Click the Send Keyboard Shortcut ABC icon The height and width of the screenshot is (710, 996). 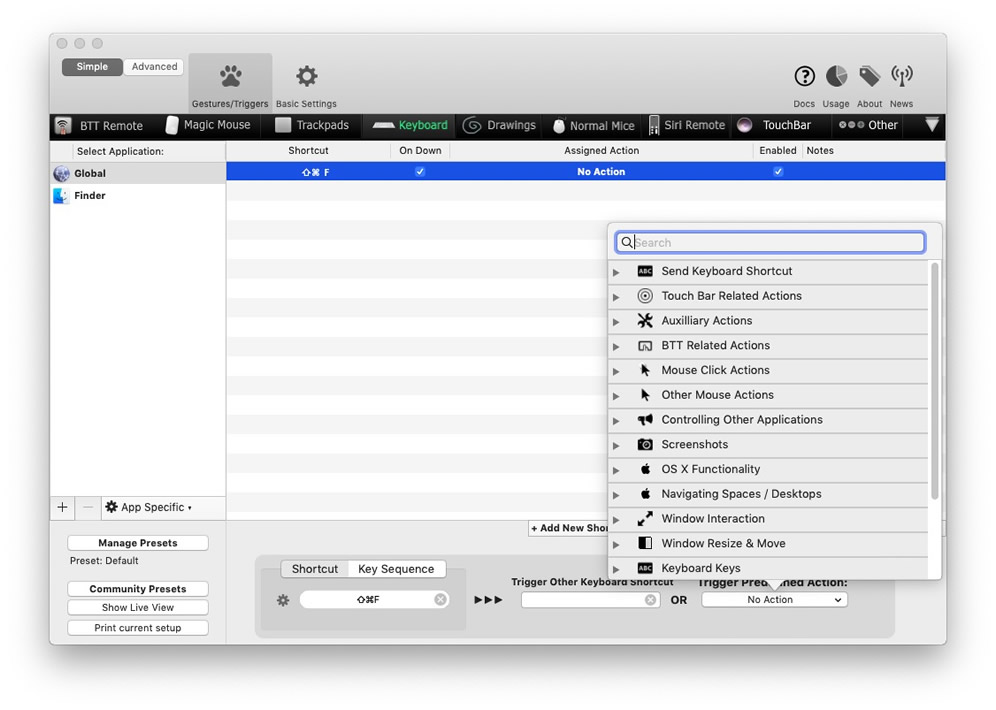(645, 271)
